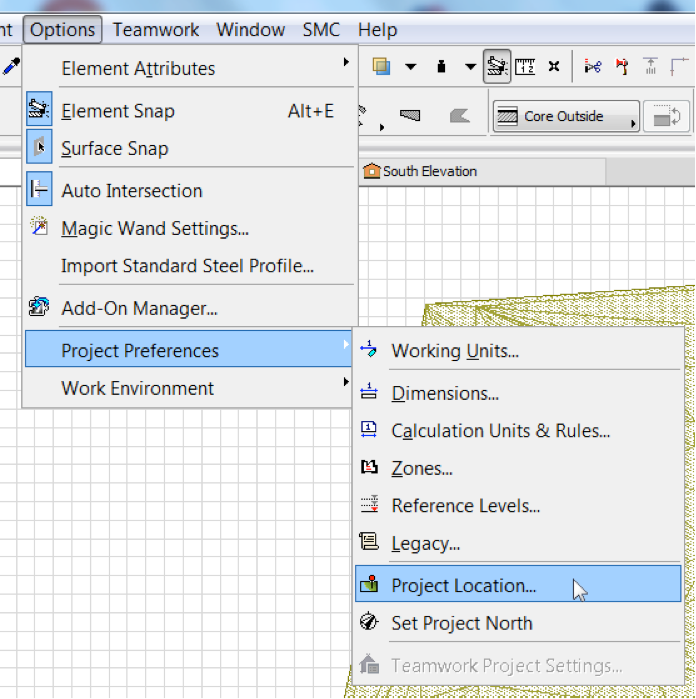The width and height of the screenshot is (696, 699).
Task: Choose Set Project North
Action: [518, 622]
